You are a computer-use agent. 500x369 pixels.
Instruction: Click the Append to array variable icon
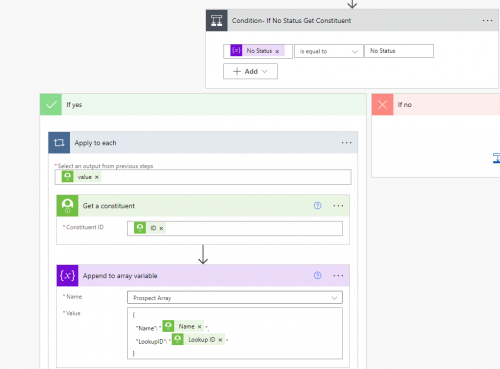(x=67, y=275)
